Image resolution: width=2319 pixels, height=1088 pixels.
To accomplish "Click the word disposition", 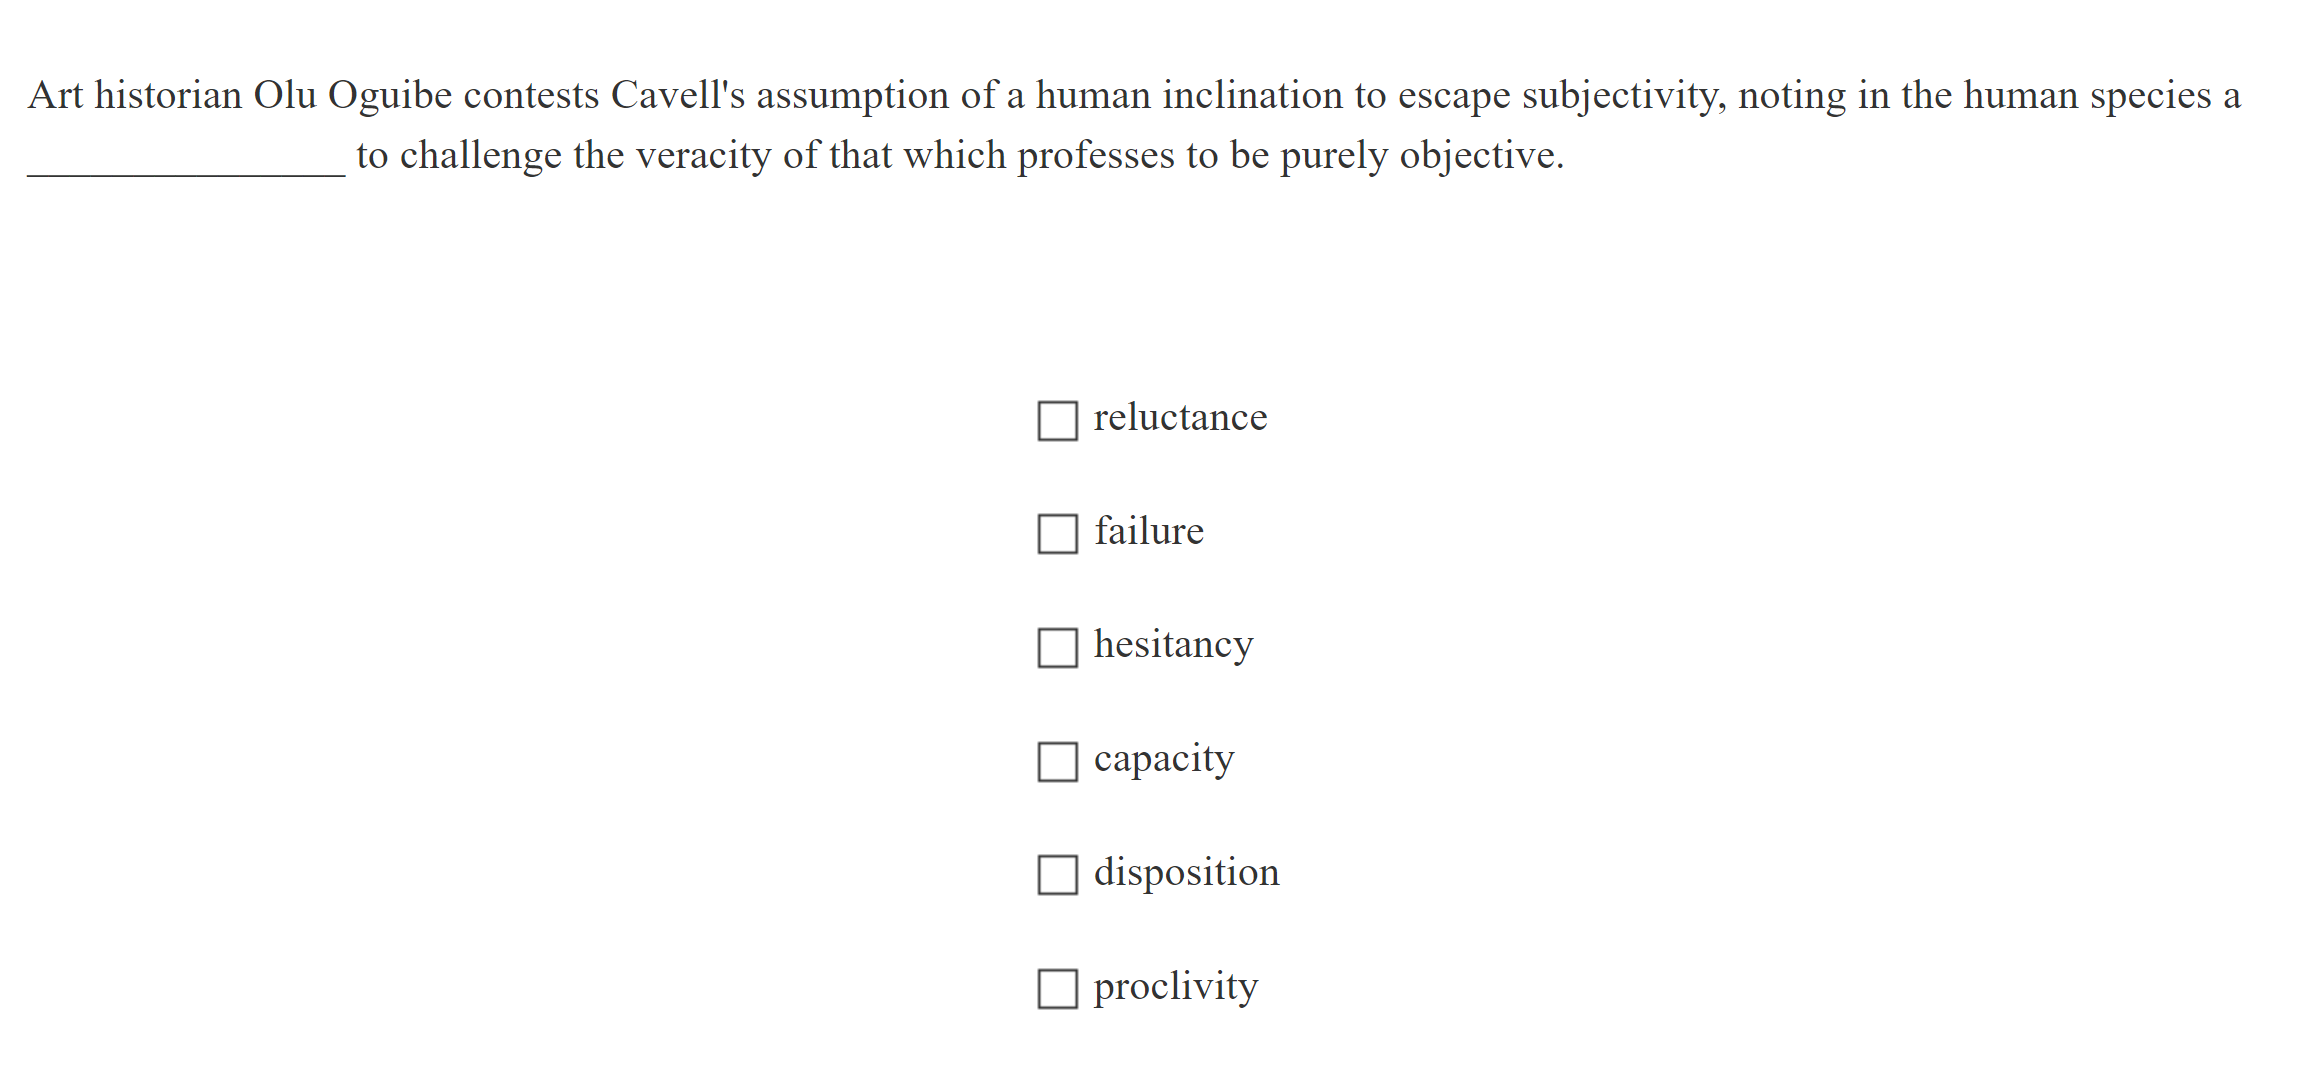I will coord(1185,873).
